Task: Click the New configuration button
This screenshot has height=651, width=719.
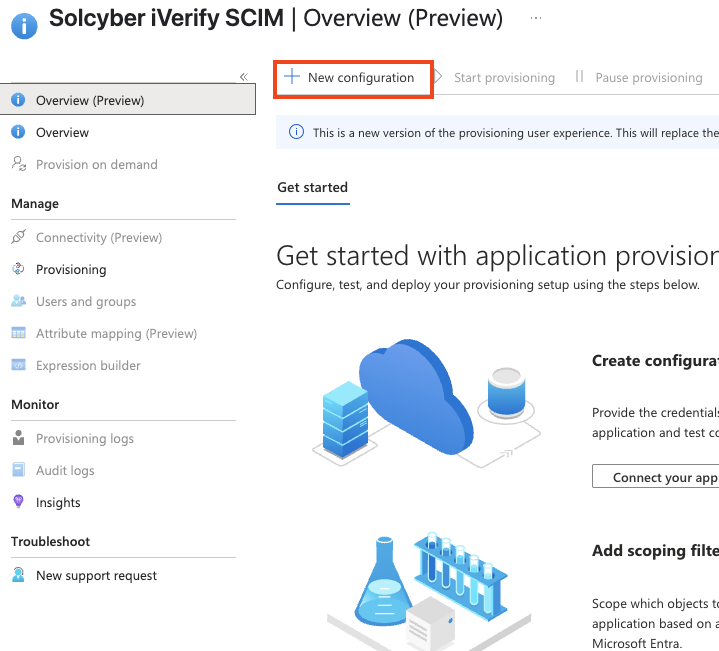Action: pyautogui.click(x=353, y=78)
